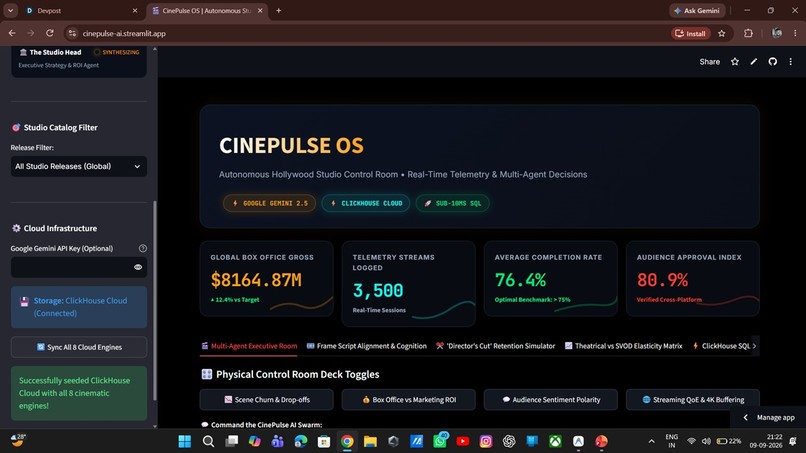The height and width of the screenshot is (453, 806).
Task: Click the Install app button in address bar
Action: coord(691,33)
